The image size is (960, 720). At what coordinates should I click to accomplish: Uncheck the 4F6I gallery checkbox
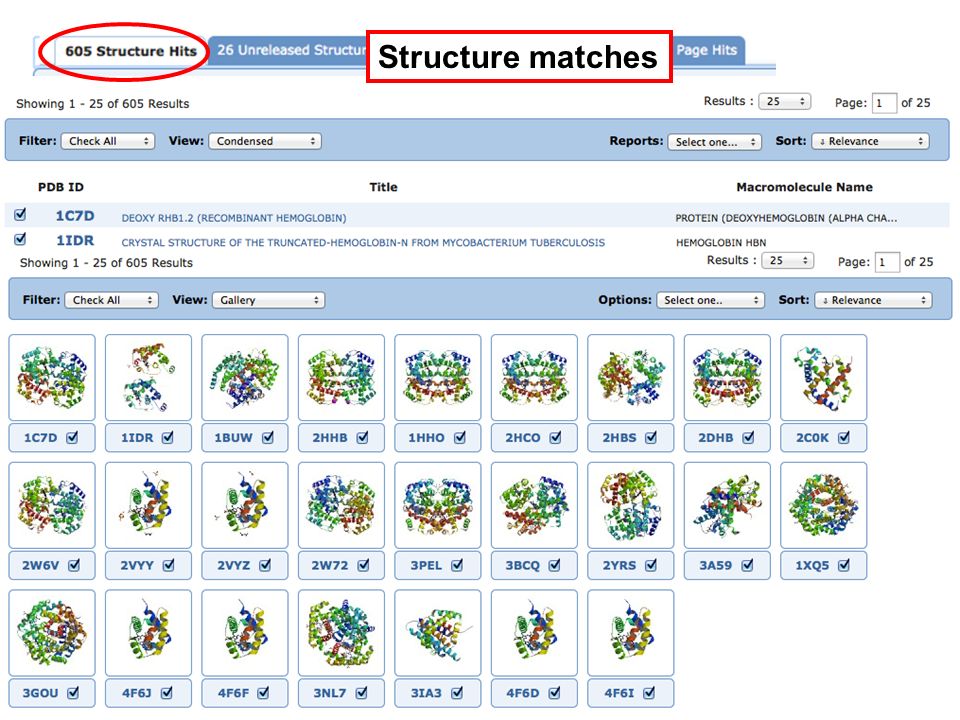[649, 692]
